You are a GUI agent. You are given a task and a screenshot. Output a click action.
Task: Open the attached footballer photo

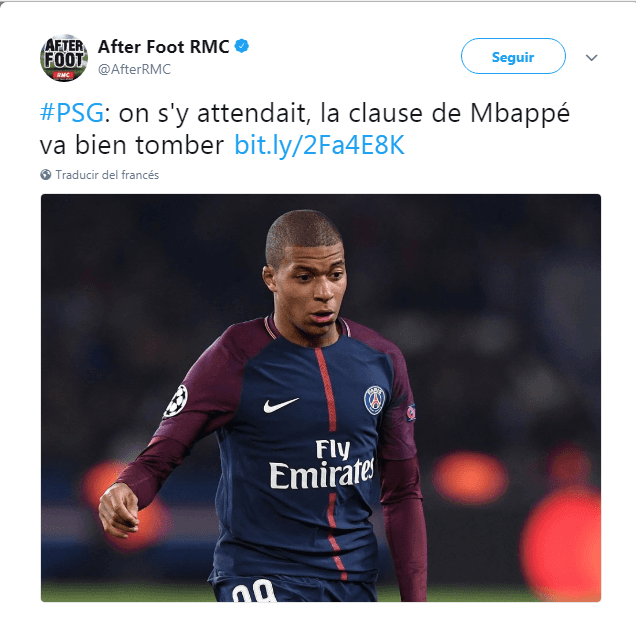tap(321, 398)
